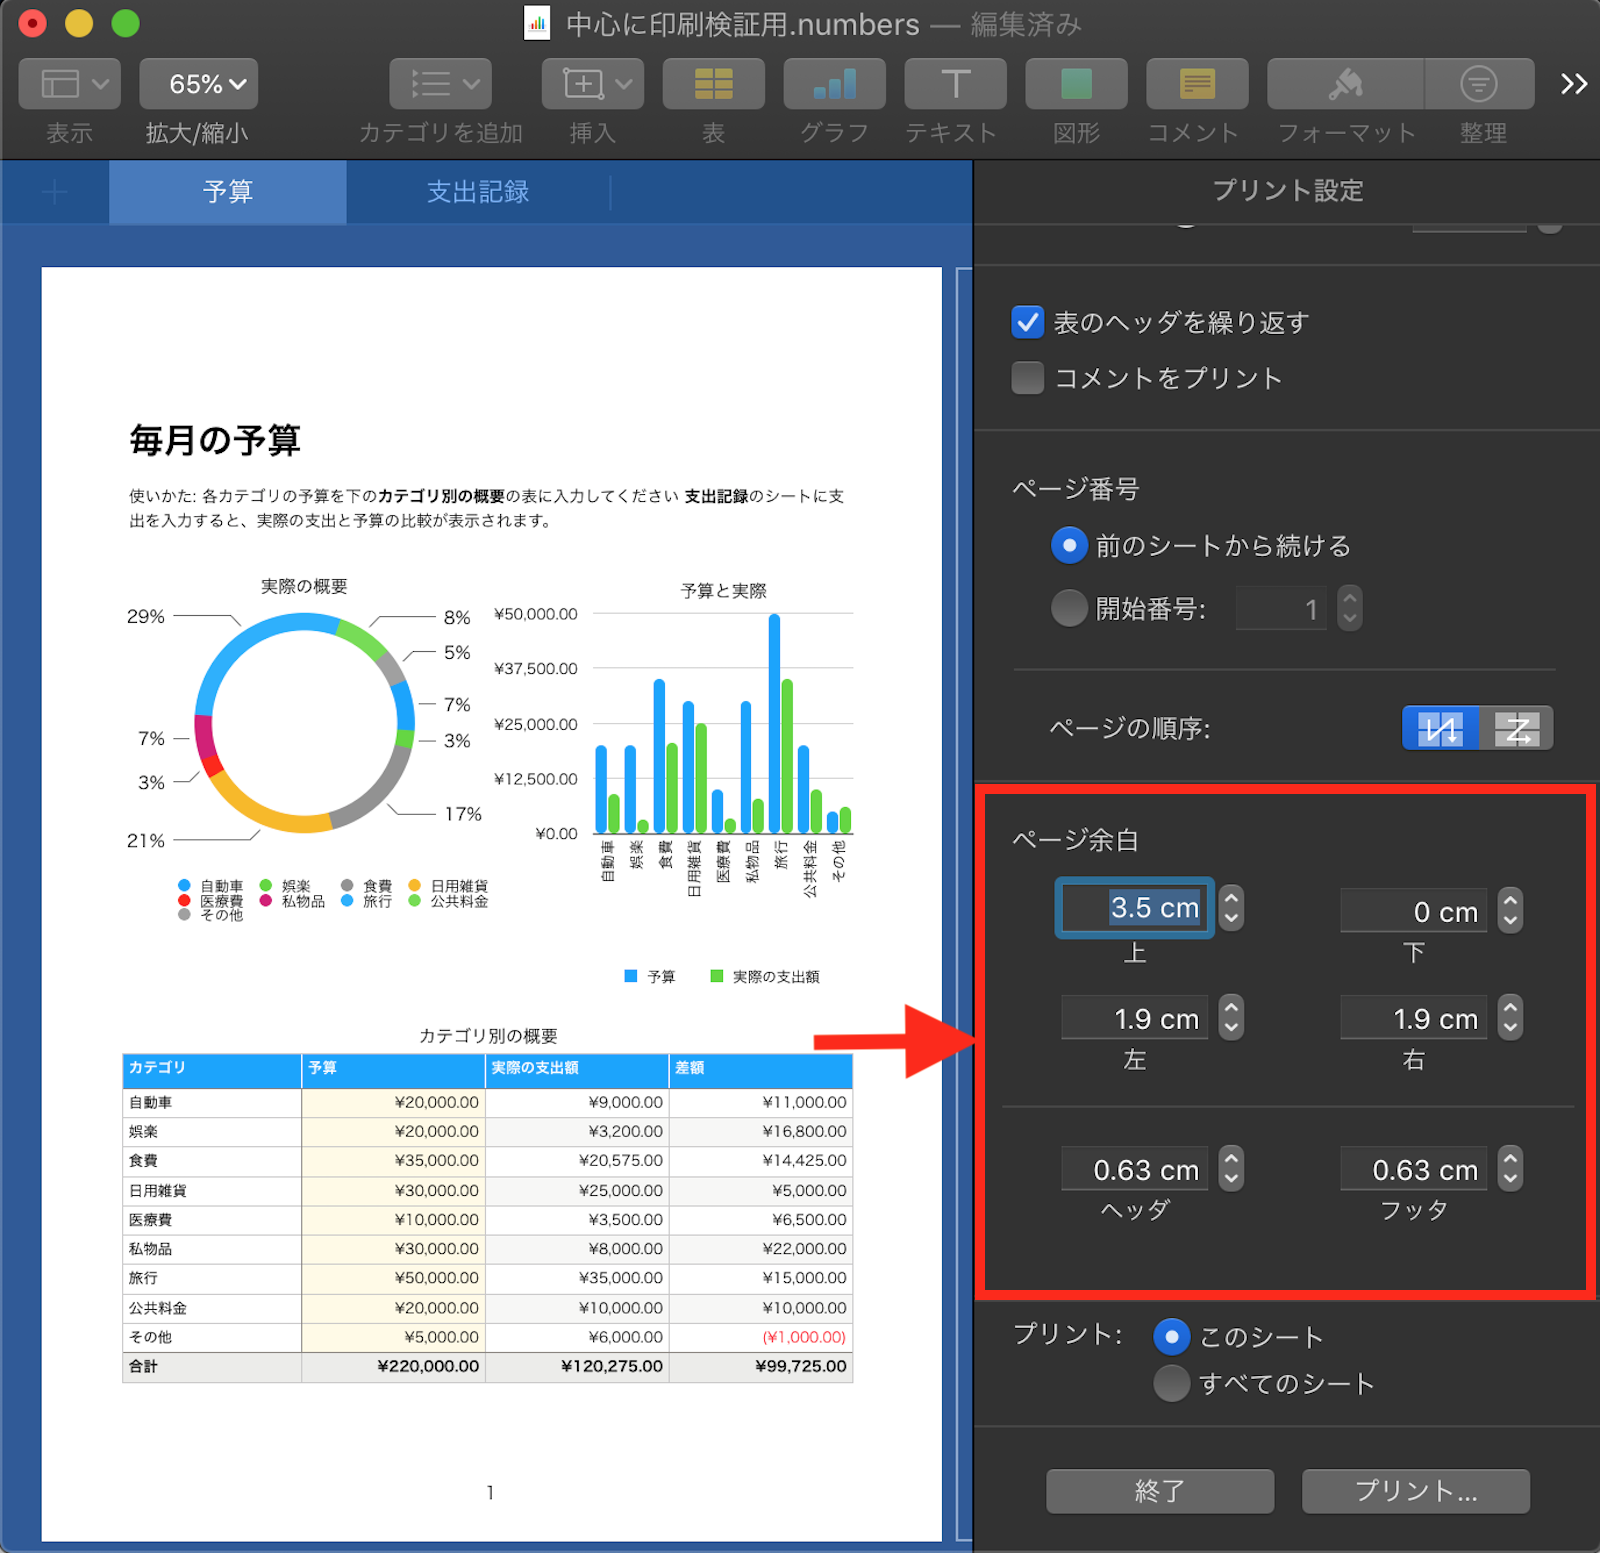Open the カテゴリを追加 dropdown
This screenshot has width=1600, height=1553.
click(x=440, y=84)
